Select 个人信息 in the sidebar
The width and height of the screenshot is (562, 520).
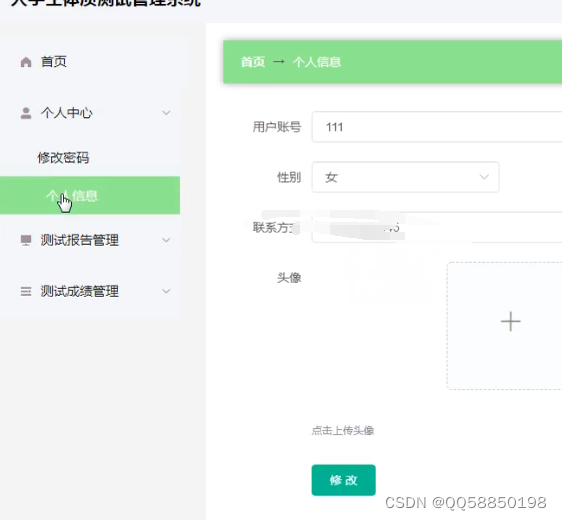point(90,195)
